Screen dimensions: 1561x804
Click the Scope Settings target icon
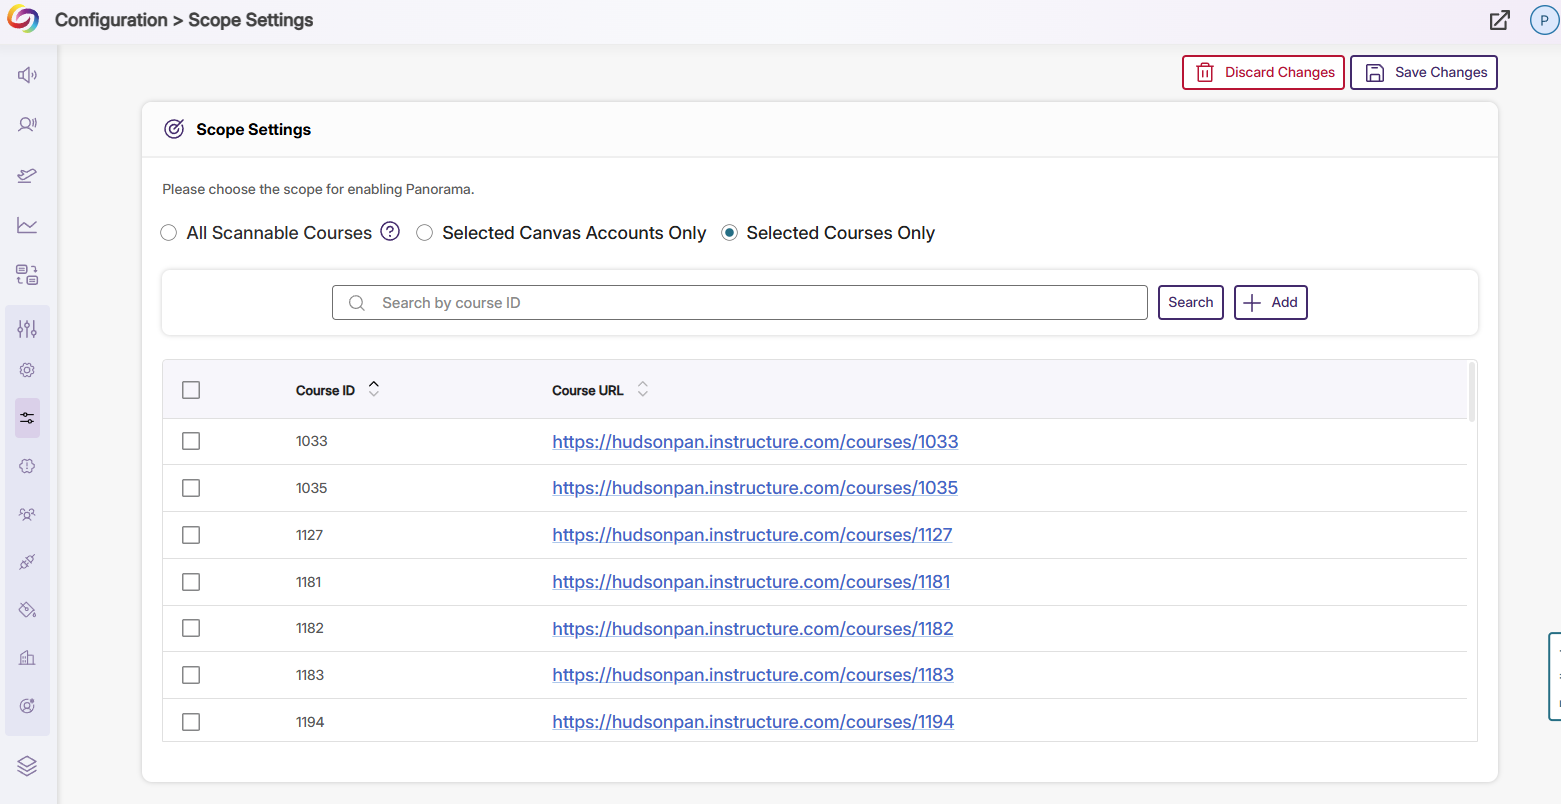[174, 129]
